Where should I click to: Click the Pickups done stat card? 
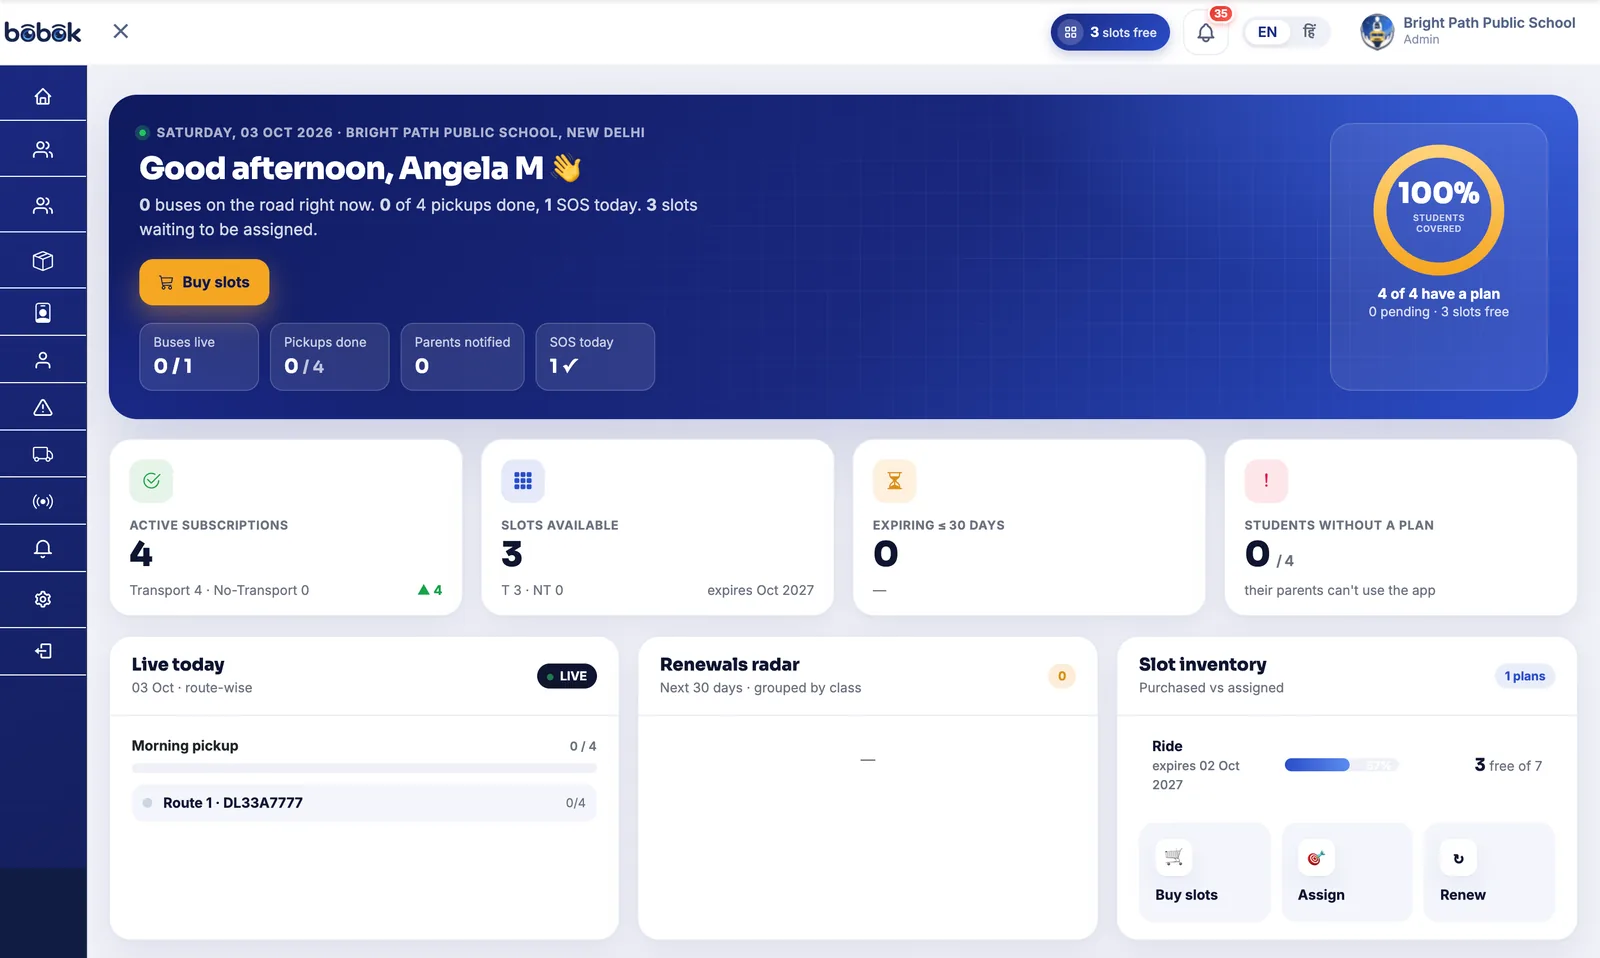coord(329,356)
